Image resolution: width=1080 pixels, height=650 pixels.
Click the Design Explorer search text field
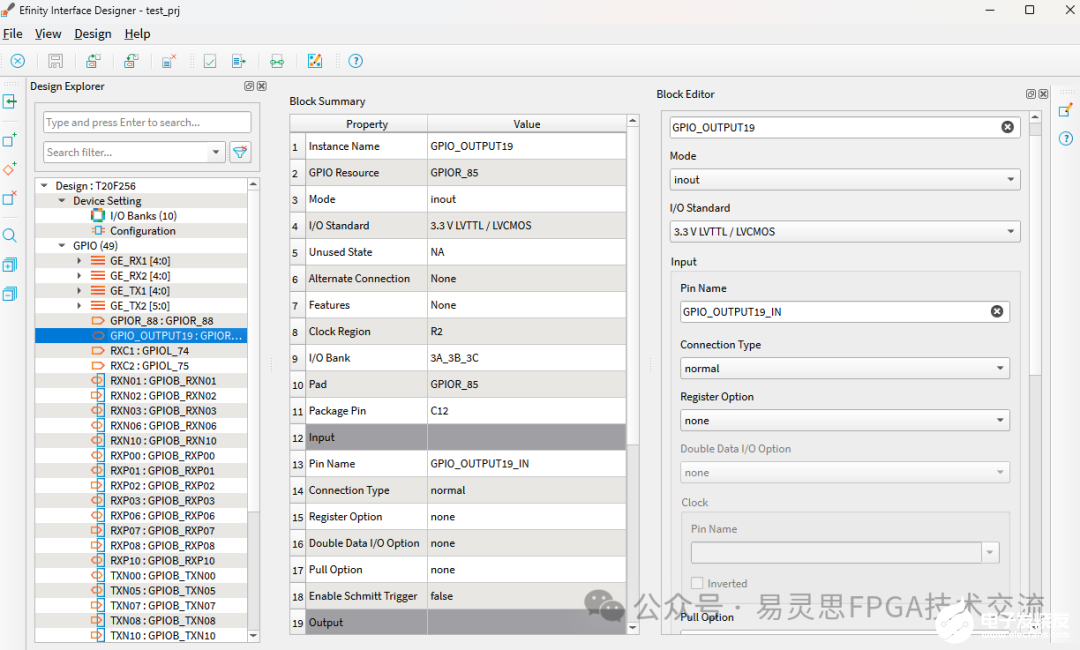(x=147, y=122)
